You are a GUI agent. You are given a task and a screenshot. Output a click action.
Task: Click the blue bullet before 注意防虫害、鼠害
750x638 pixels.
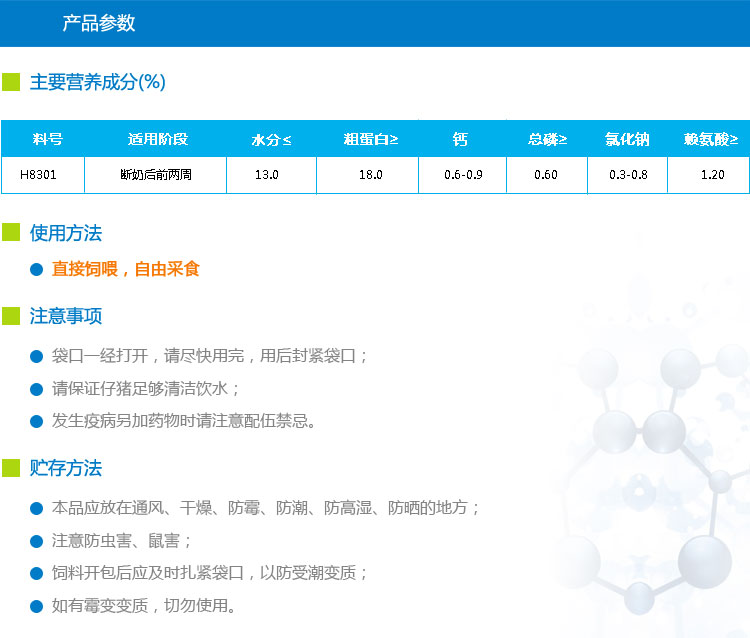pos(37,540)
